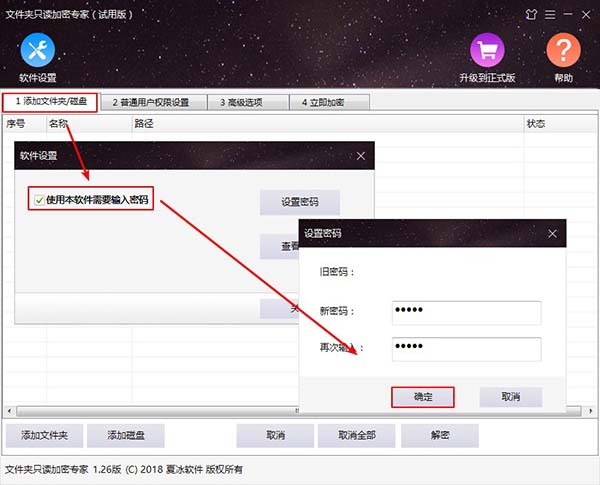Open the 软件设置 wrench icon
This screenshot has height=485, width=600.
38,50
